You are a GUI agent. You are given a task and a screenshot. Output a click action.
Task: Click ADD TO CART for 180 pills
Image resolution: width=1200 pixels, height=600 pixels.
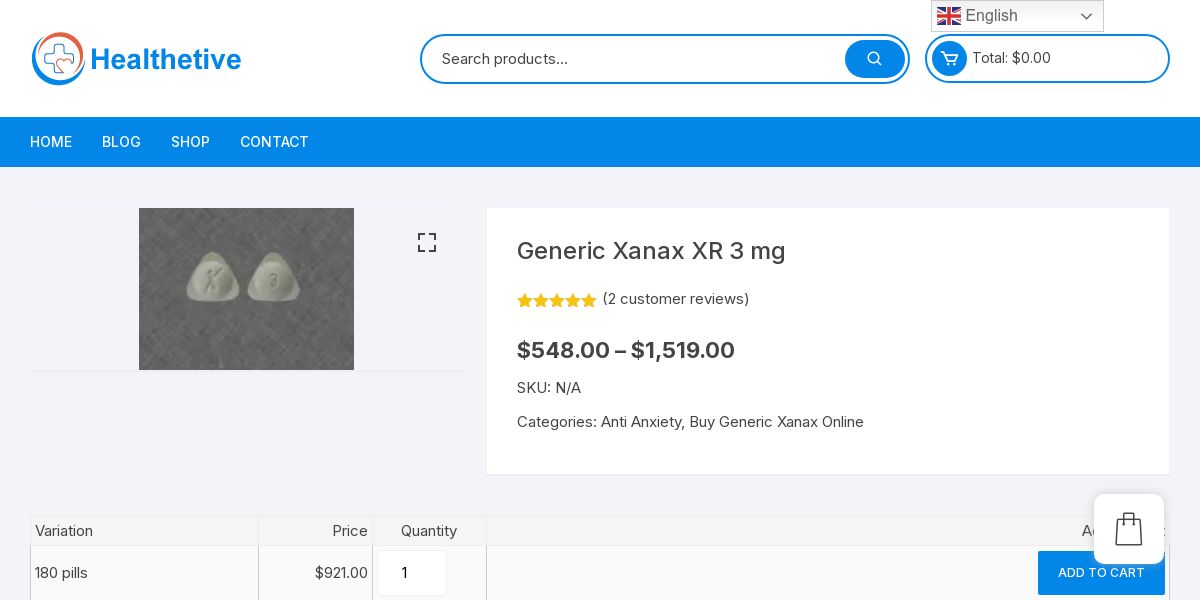[1100, 573]
